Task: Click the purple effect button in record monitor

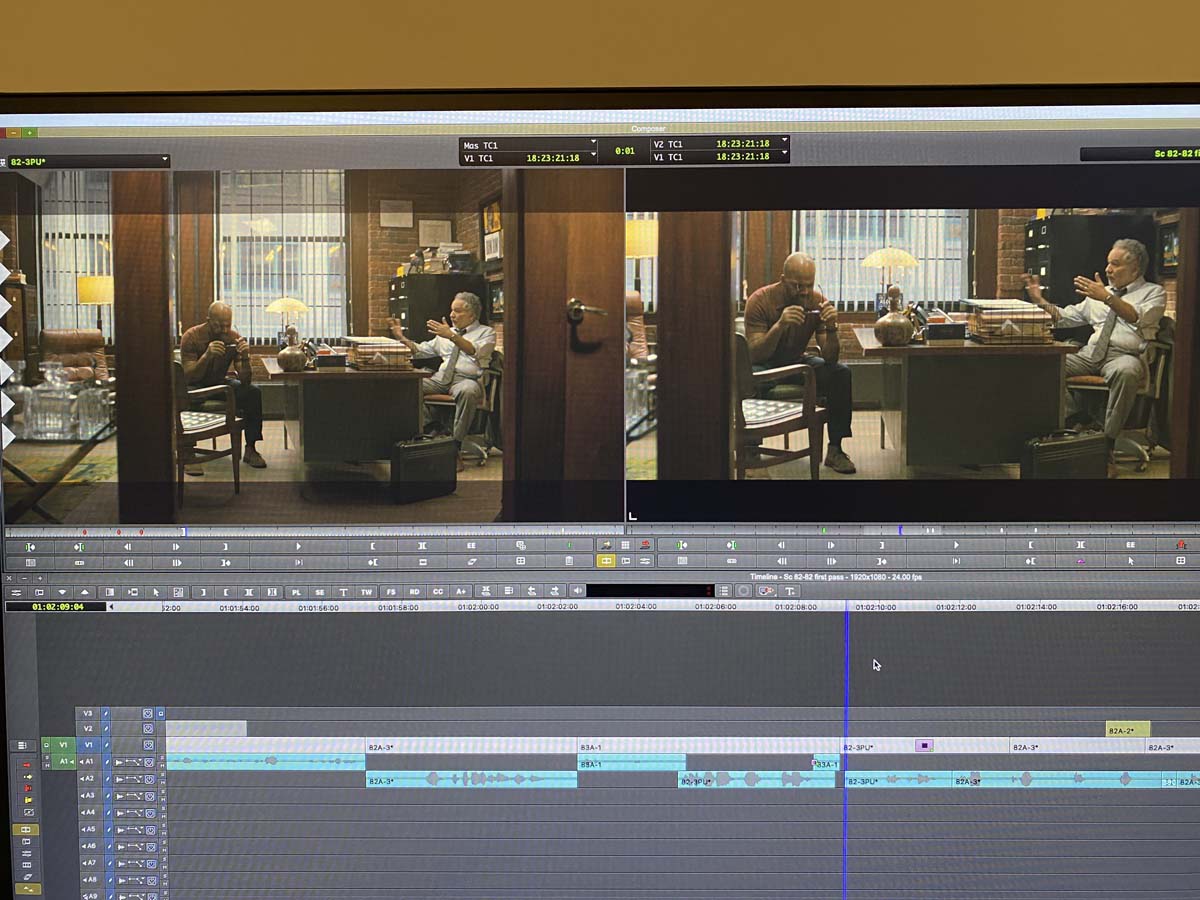Action: click(x=1080, y=562)
